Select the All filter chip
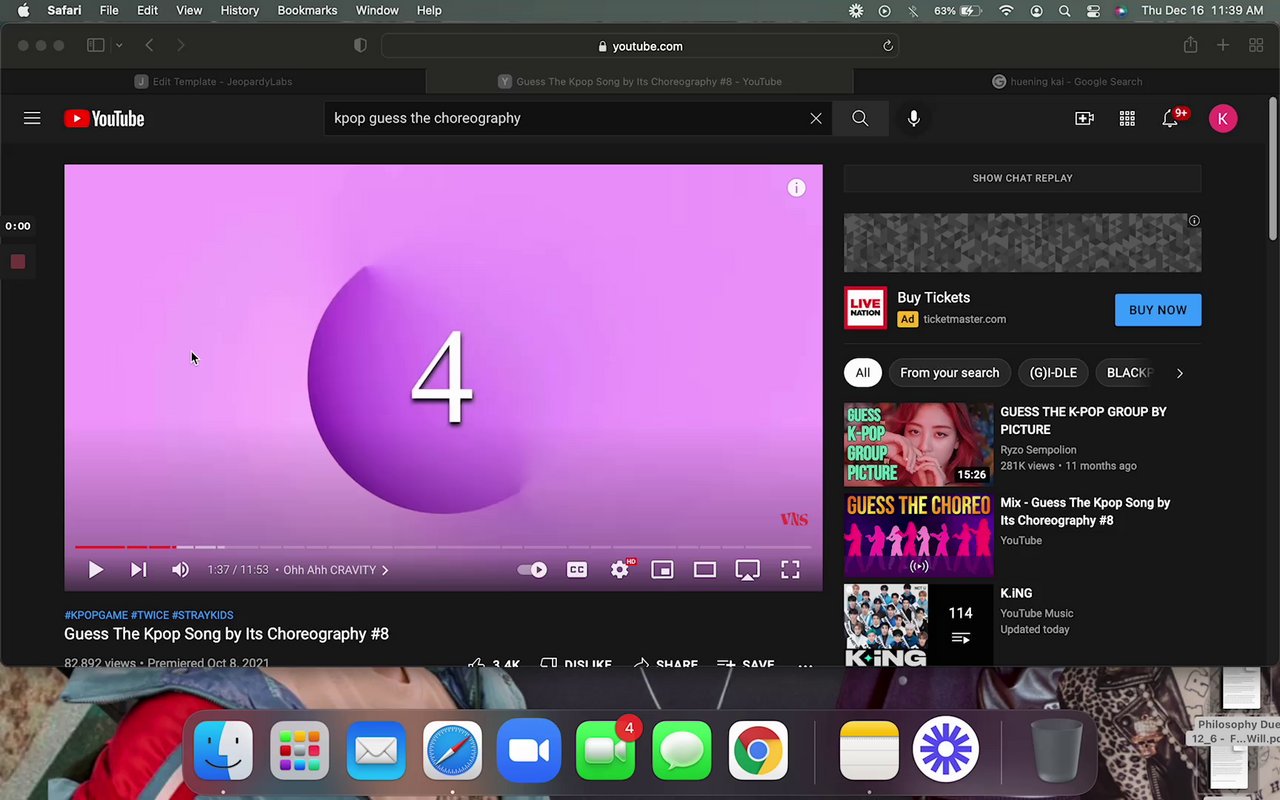Screen dimensions: 1280x800 click(862, 373)
